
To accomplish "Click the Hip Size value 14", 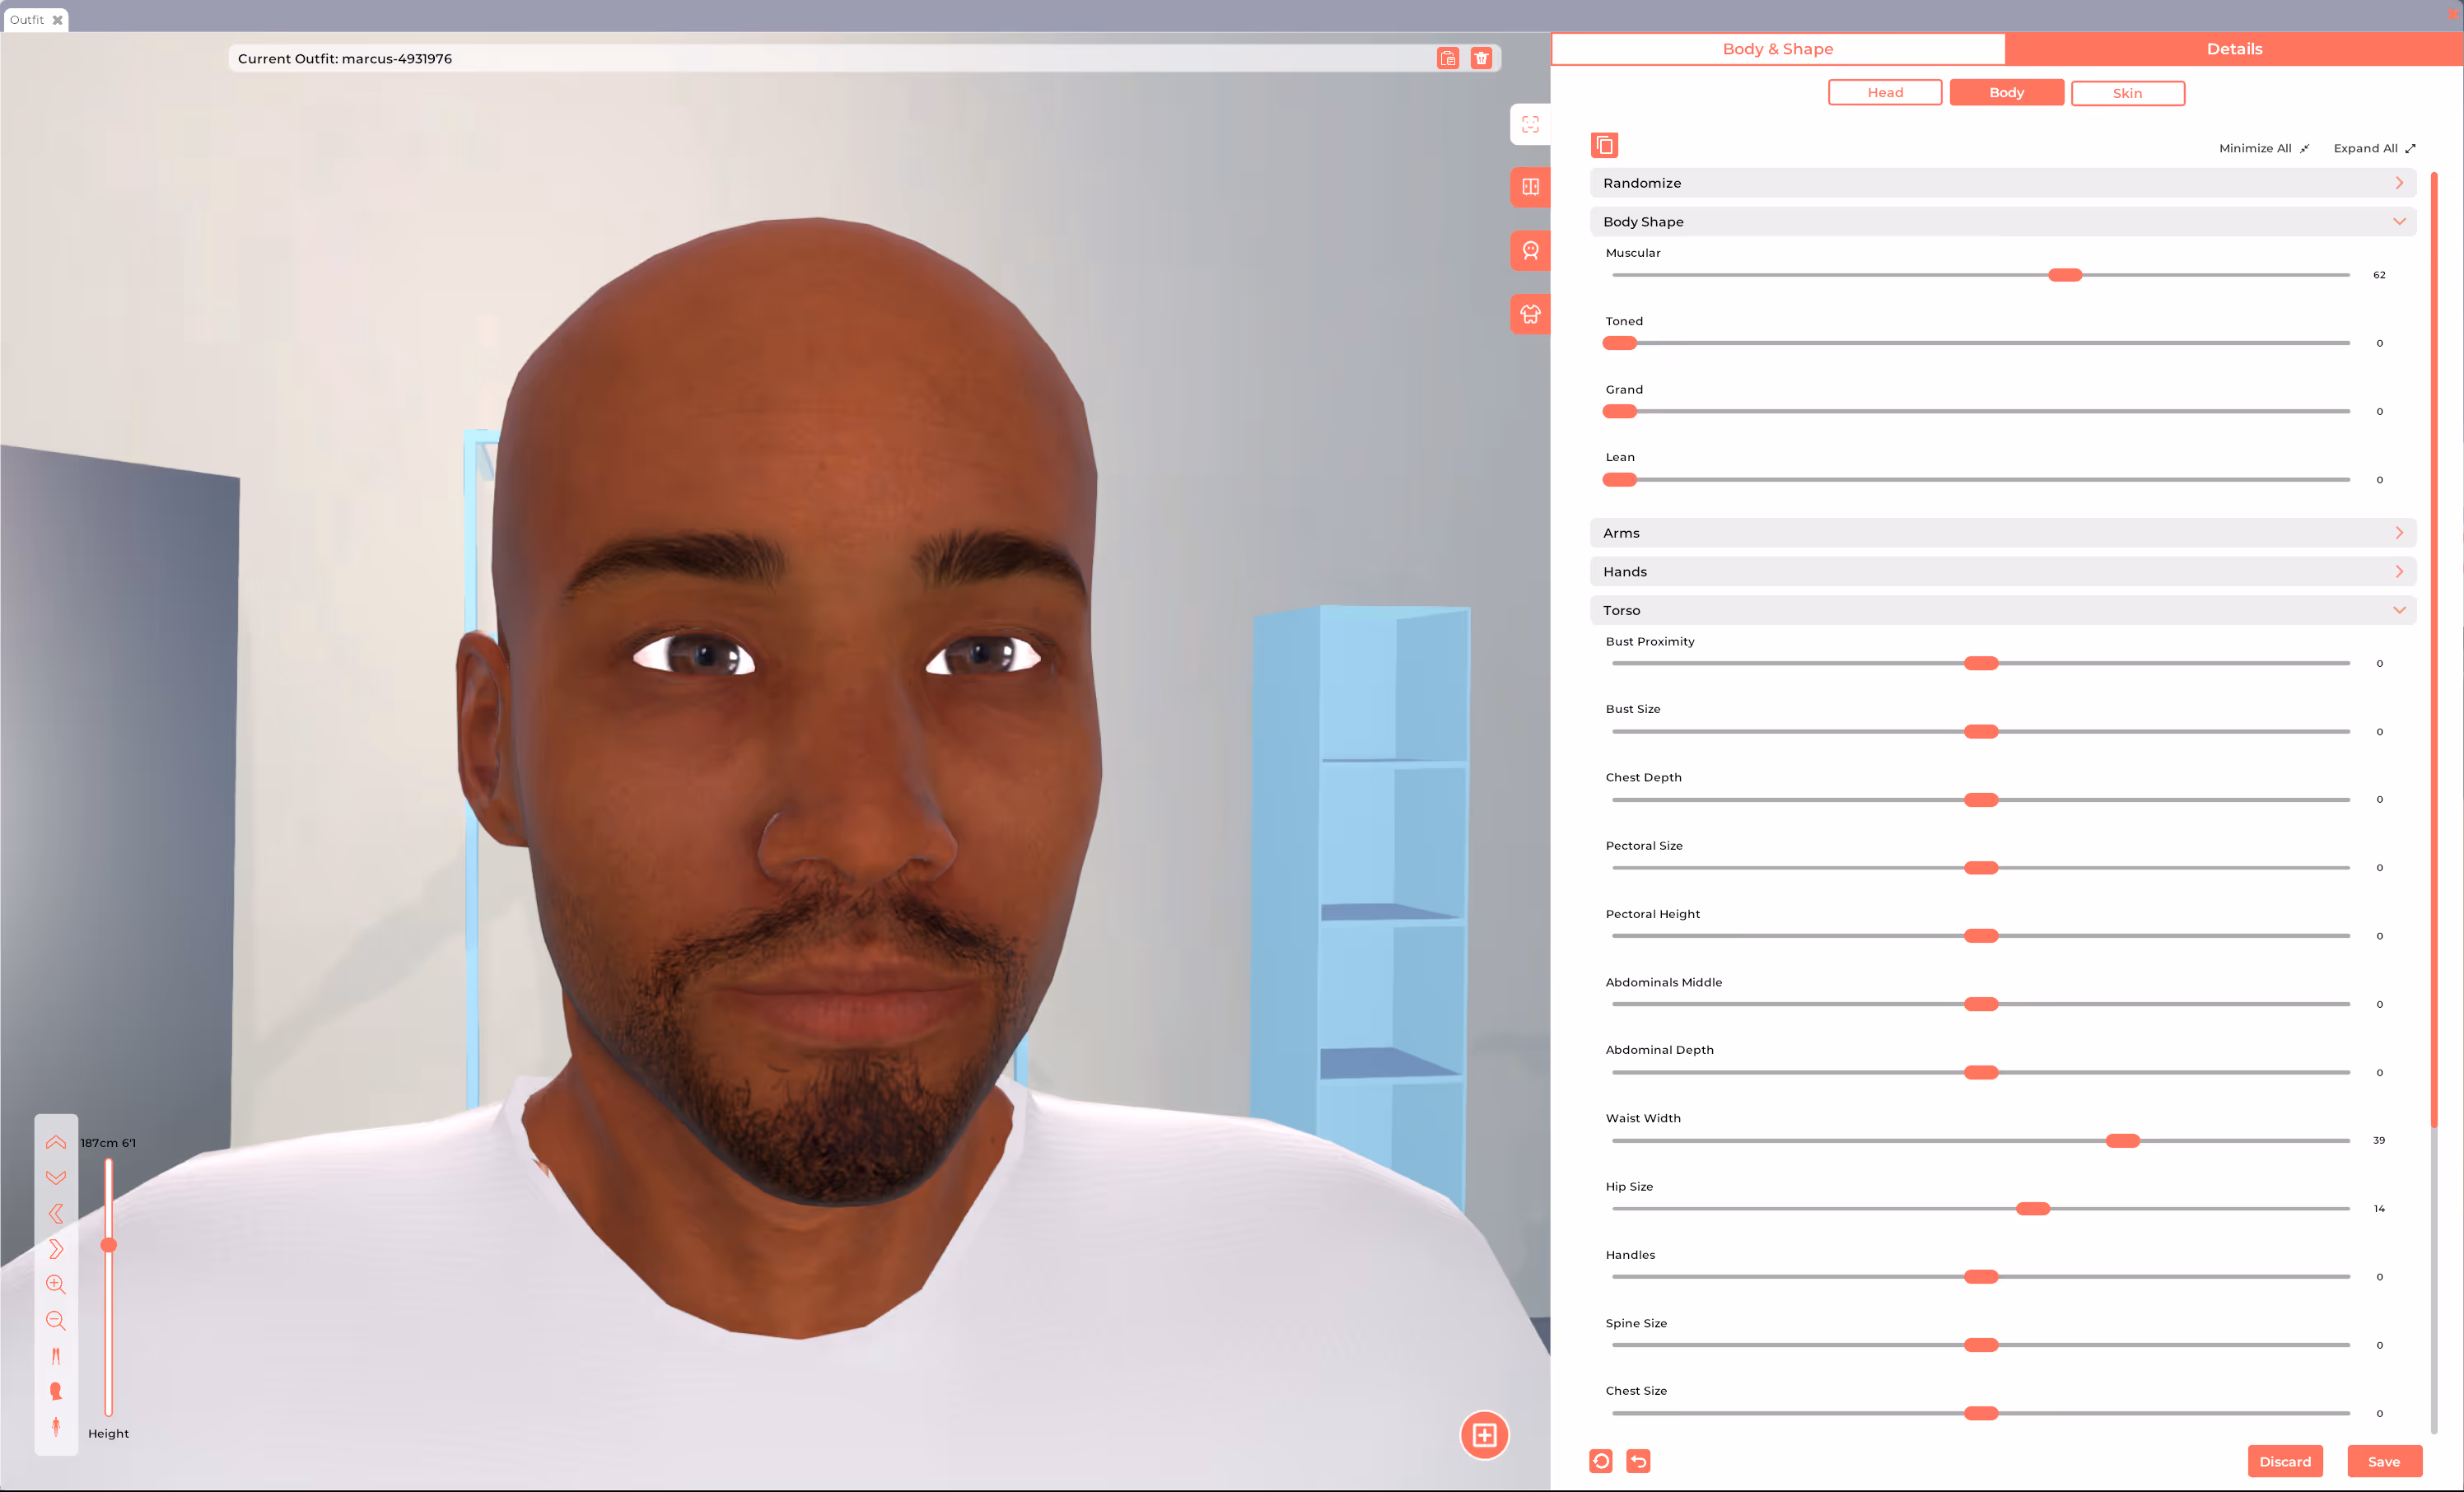I will pos(2379,1209).
